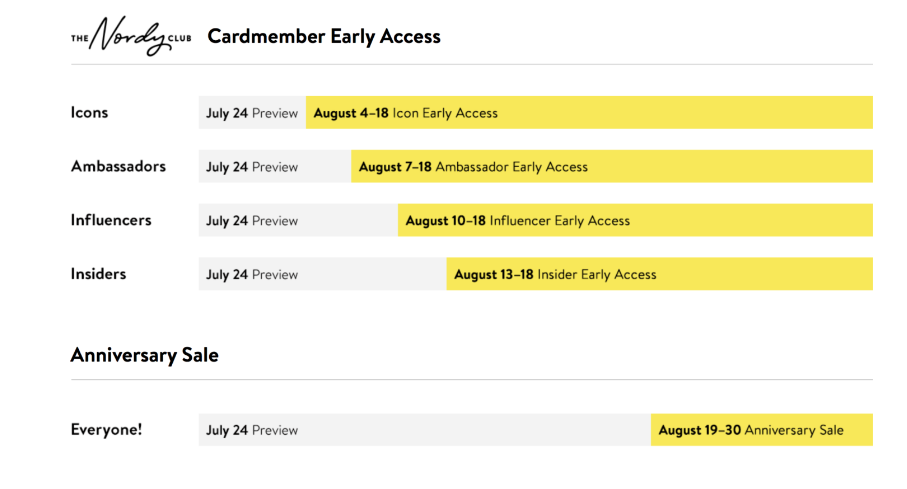
Task: Select August 13–18 Insider Early Access bar
Action: pos(659,274)
